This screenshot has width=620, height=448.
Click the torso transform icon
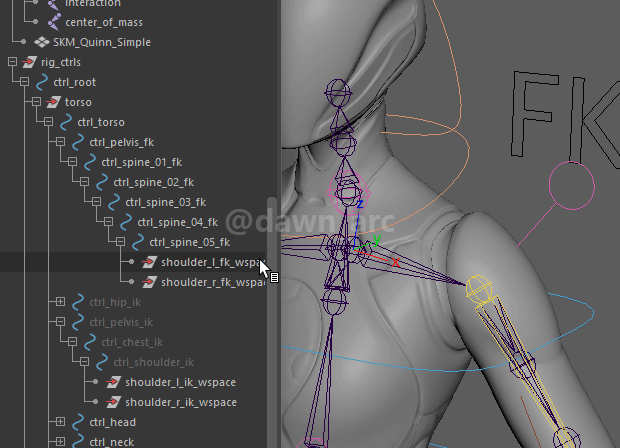tap(53, 102)
